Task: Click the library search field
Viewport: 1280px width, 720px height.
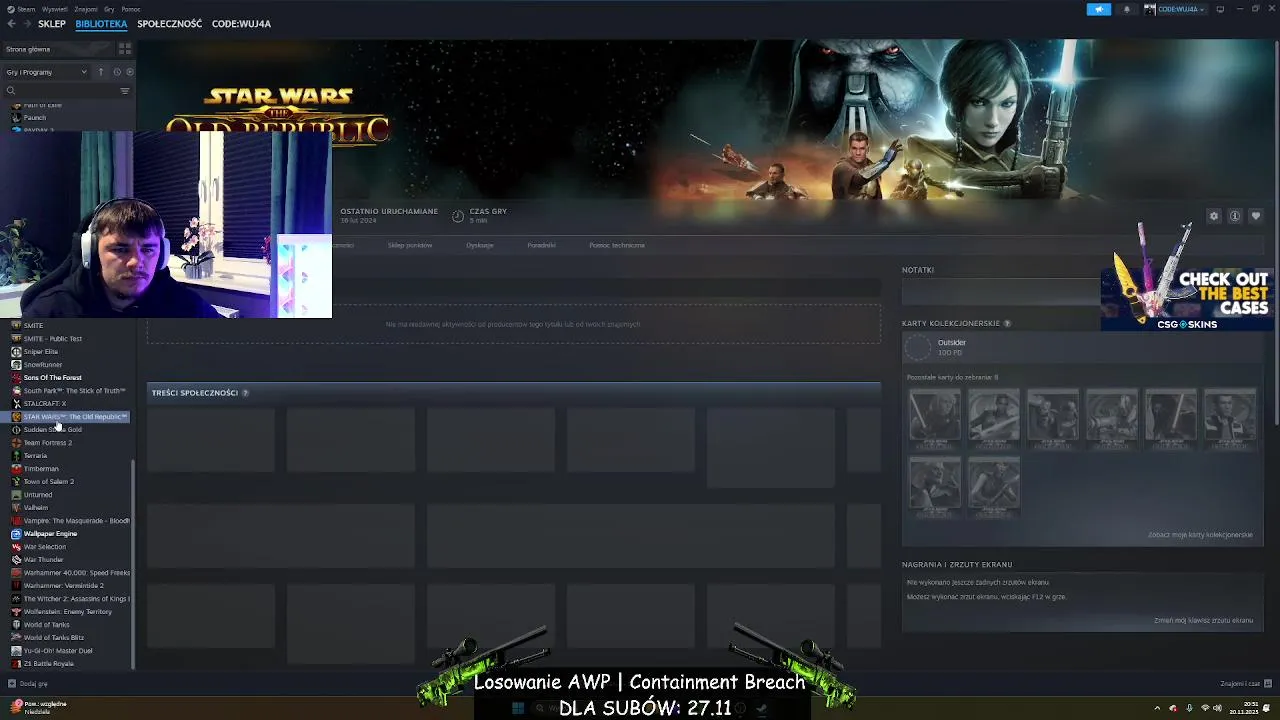Action: click(x=68, y=91)
